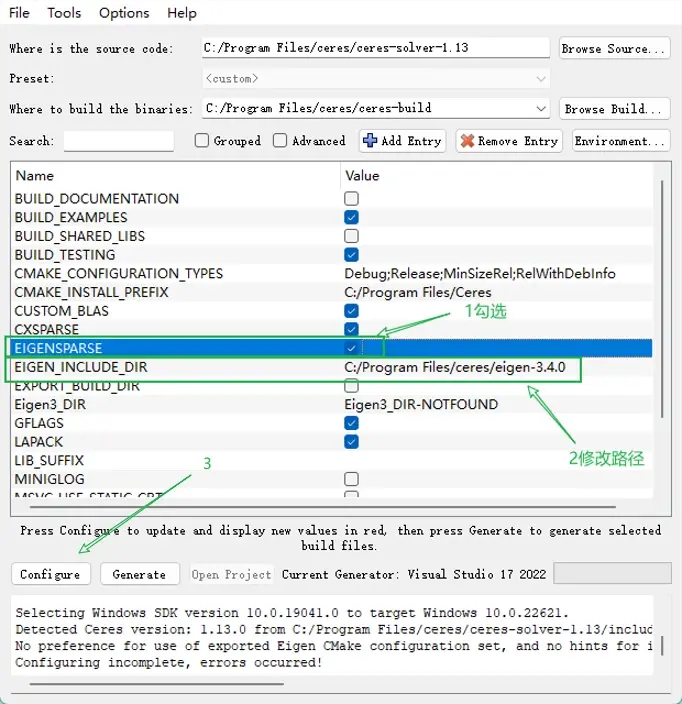Uncheck BUILD_EXAMPLES checkbox
The image size is (682, 704).
click(351, 217)
